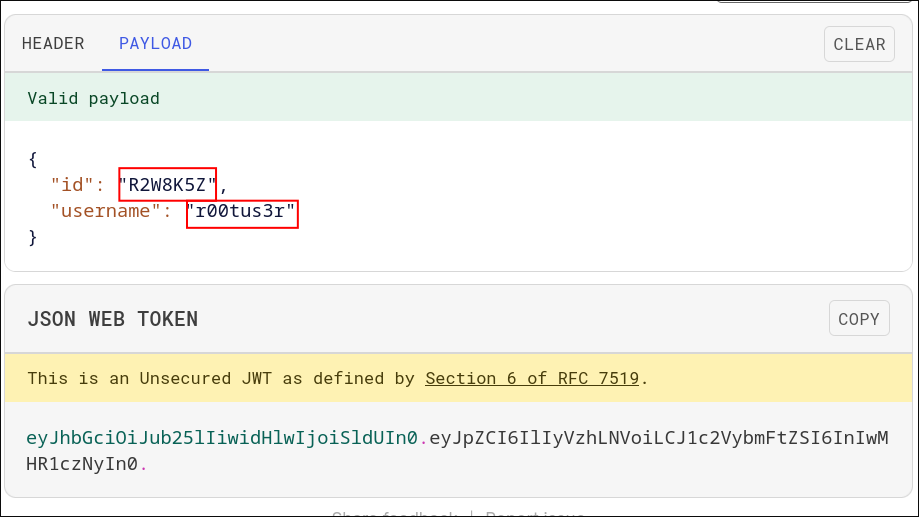Click the opening curly brace of payload
919x517 pixels.
tap(33, 158)
